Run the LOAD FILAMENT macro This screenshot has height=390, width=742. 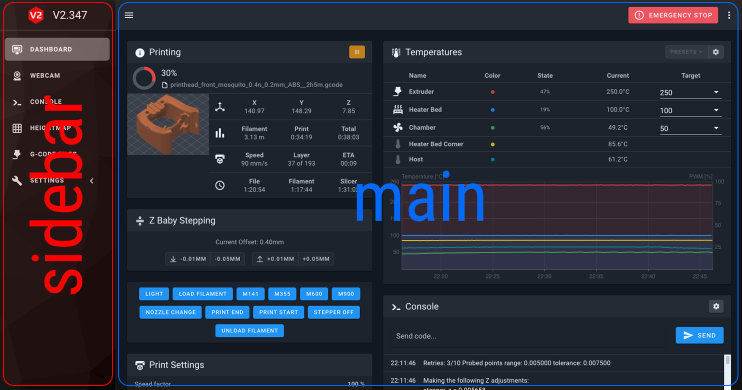203,294
